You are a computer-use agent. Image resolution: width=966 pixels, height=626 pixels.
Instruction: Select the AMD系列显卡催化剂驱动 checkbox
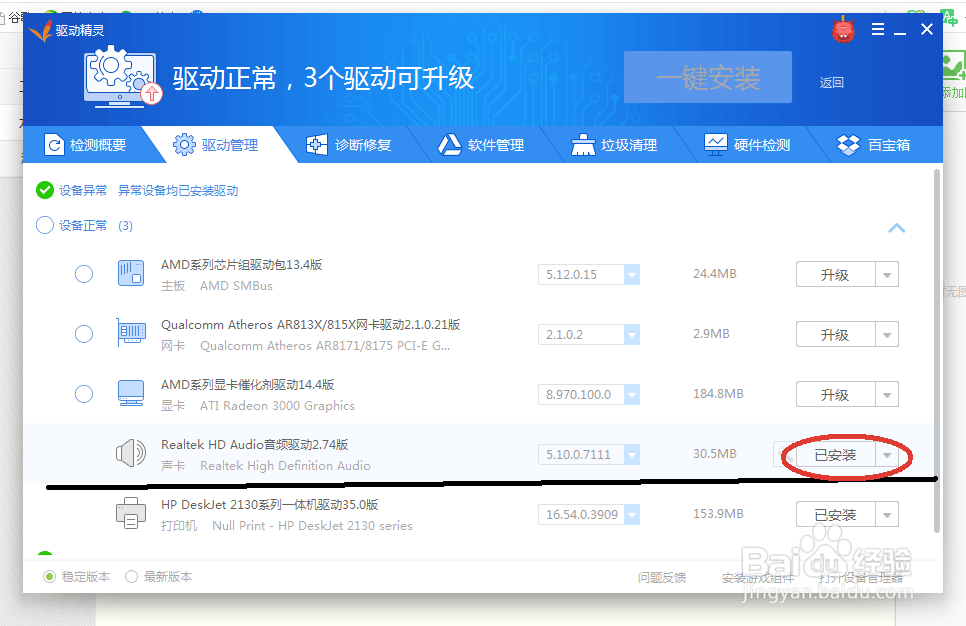click(84, 394)
